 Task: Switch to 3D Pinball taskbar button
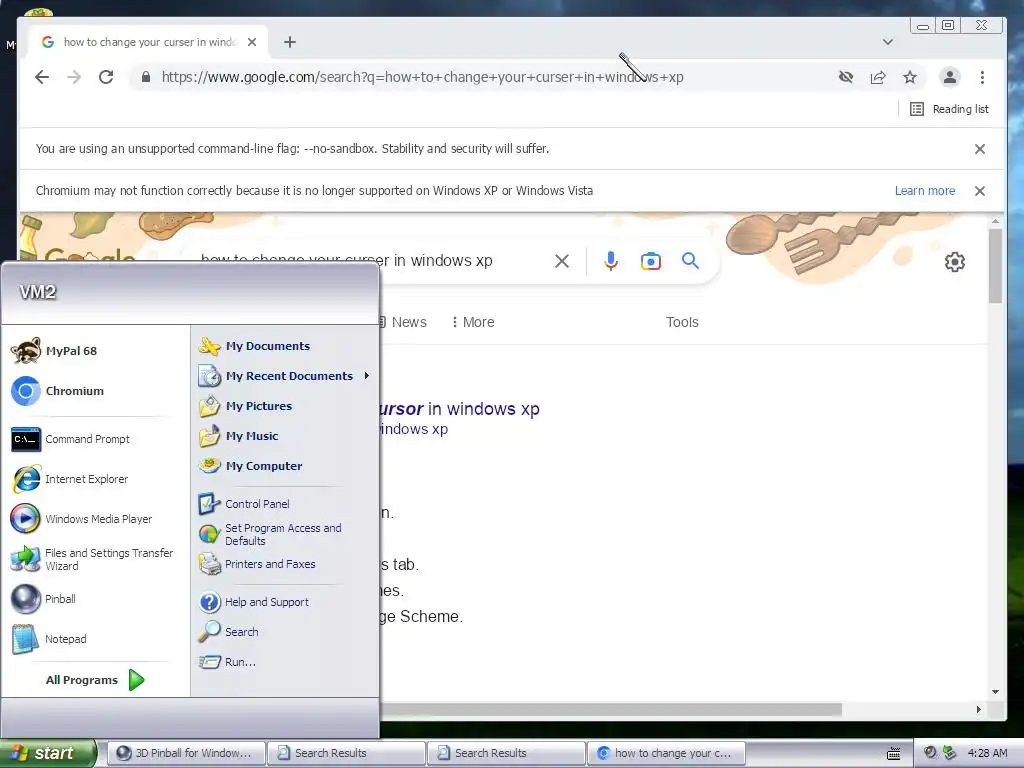click(x=186, y=753)
